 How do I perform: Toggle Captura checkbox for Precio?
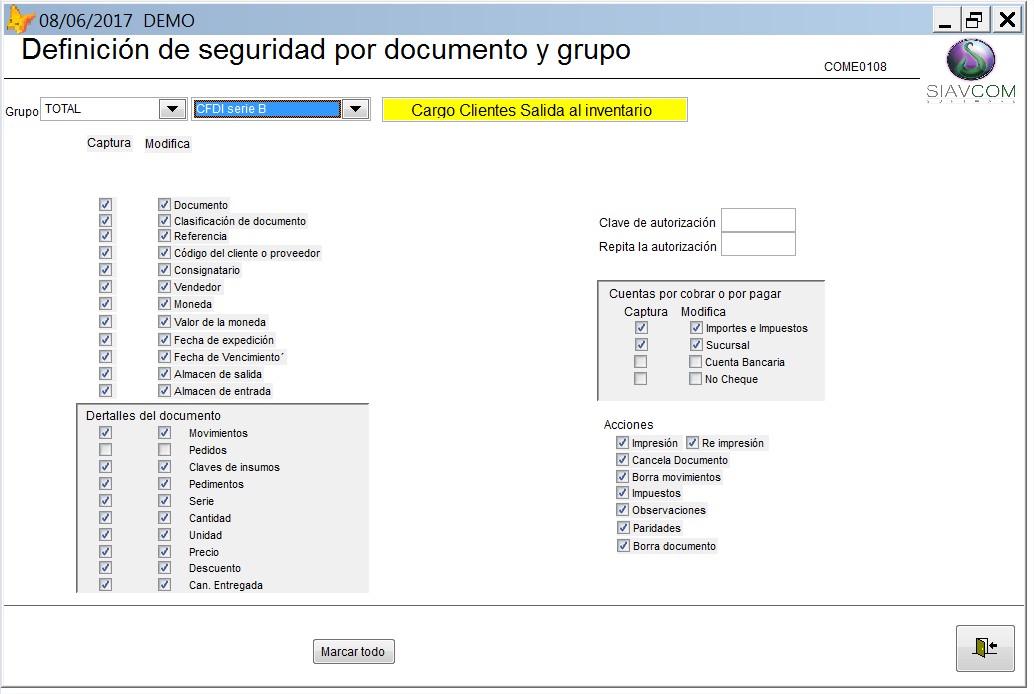click(106, 552)
